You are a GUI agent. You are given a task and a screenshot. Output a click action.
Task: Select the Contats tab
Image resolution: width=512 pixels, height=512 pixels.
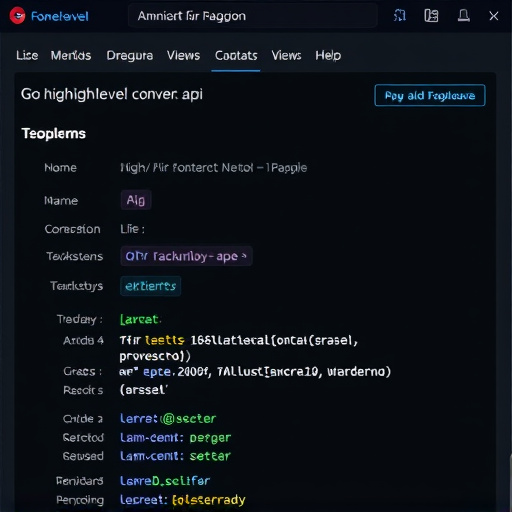pyautogui.click(x=236, y=55)
